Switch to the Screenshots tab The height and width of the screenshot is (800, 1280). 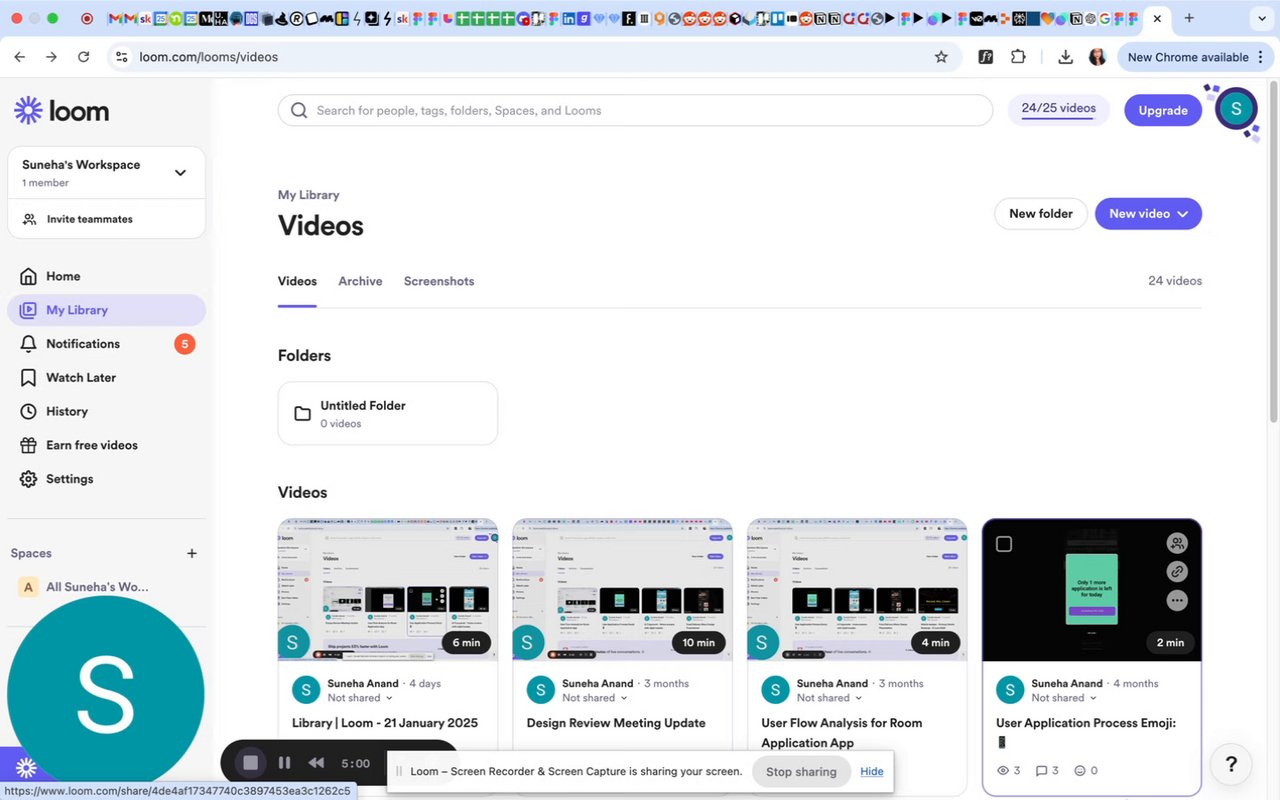click(x=439, y=281)
